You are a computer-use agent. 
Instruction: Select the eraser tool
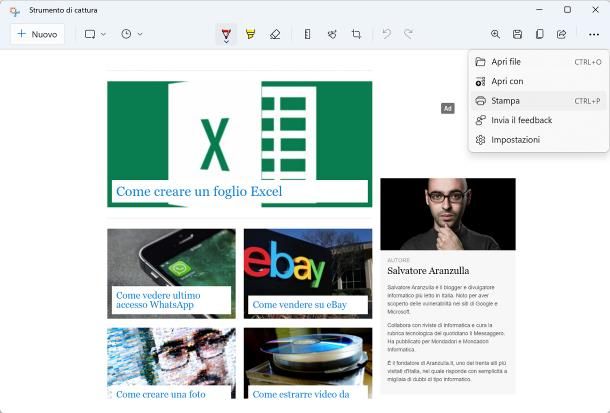[x=275, y=34]
